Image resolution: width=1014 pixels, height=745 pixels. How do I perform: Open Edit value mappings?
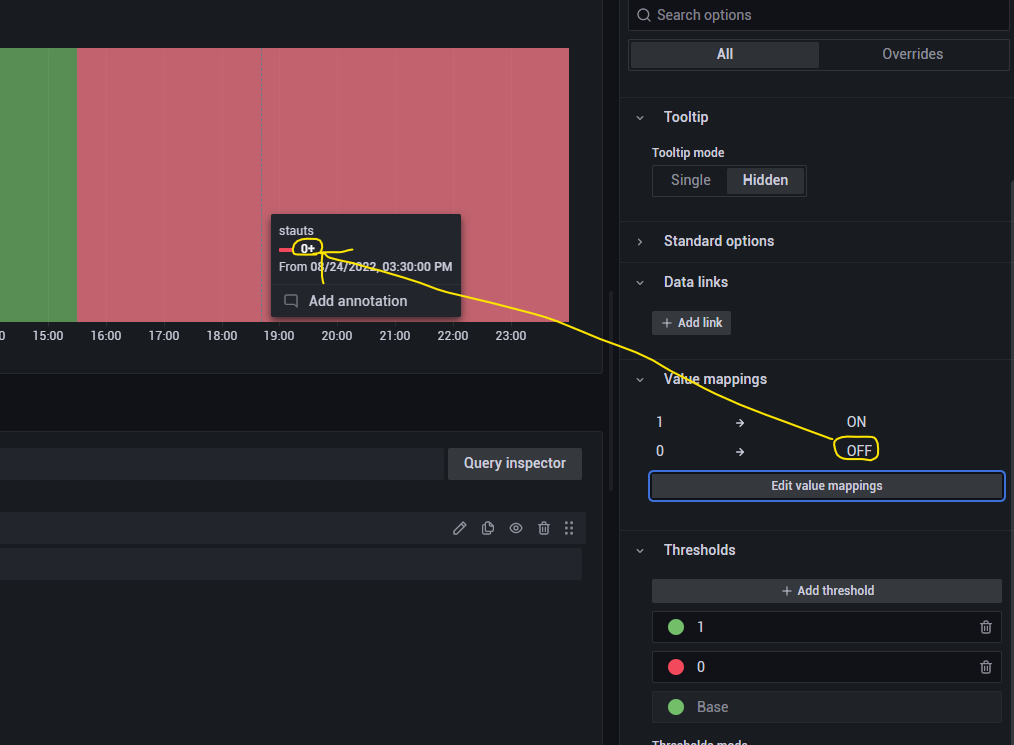(826, 486)
